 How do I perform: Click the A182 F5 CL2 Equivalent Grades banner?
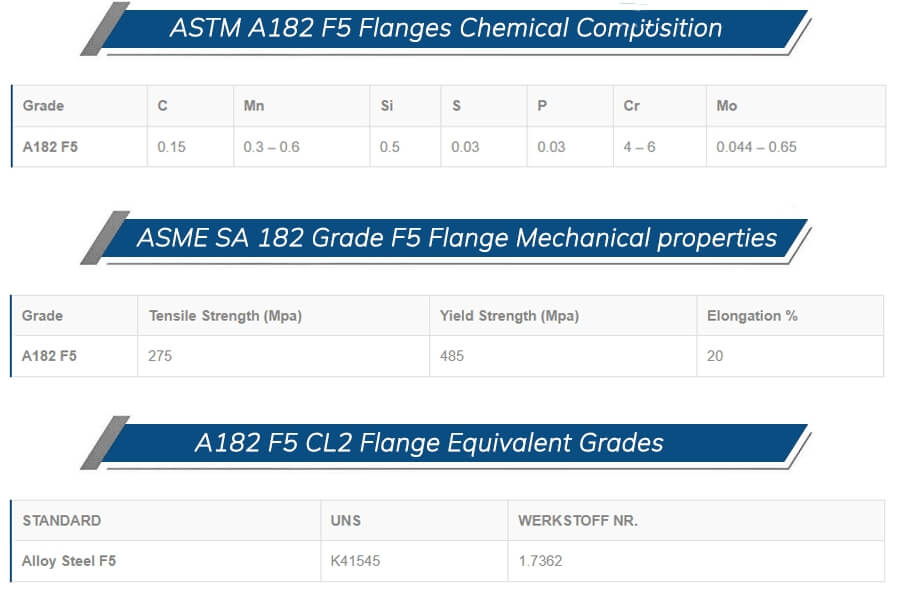[x=429, y=443]
